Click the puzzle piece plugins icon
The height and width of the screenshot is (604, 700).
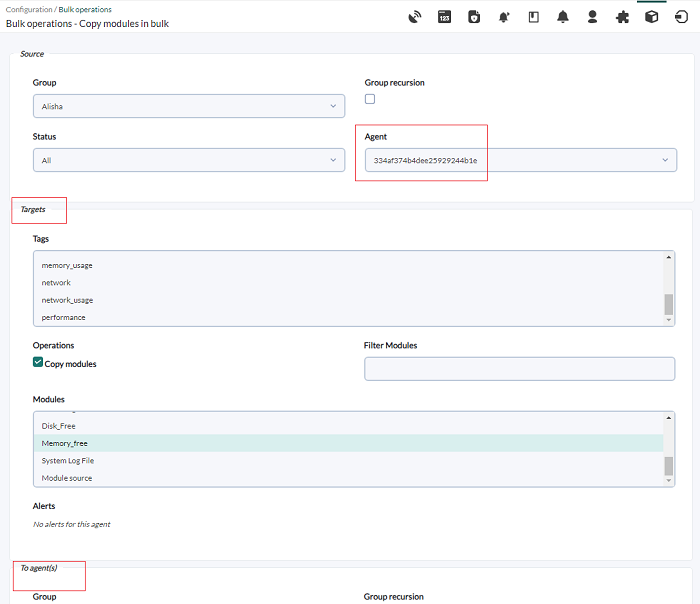622,17
